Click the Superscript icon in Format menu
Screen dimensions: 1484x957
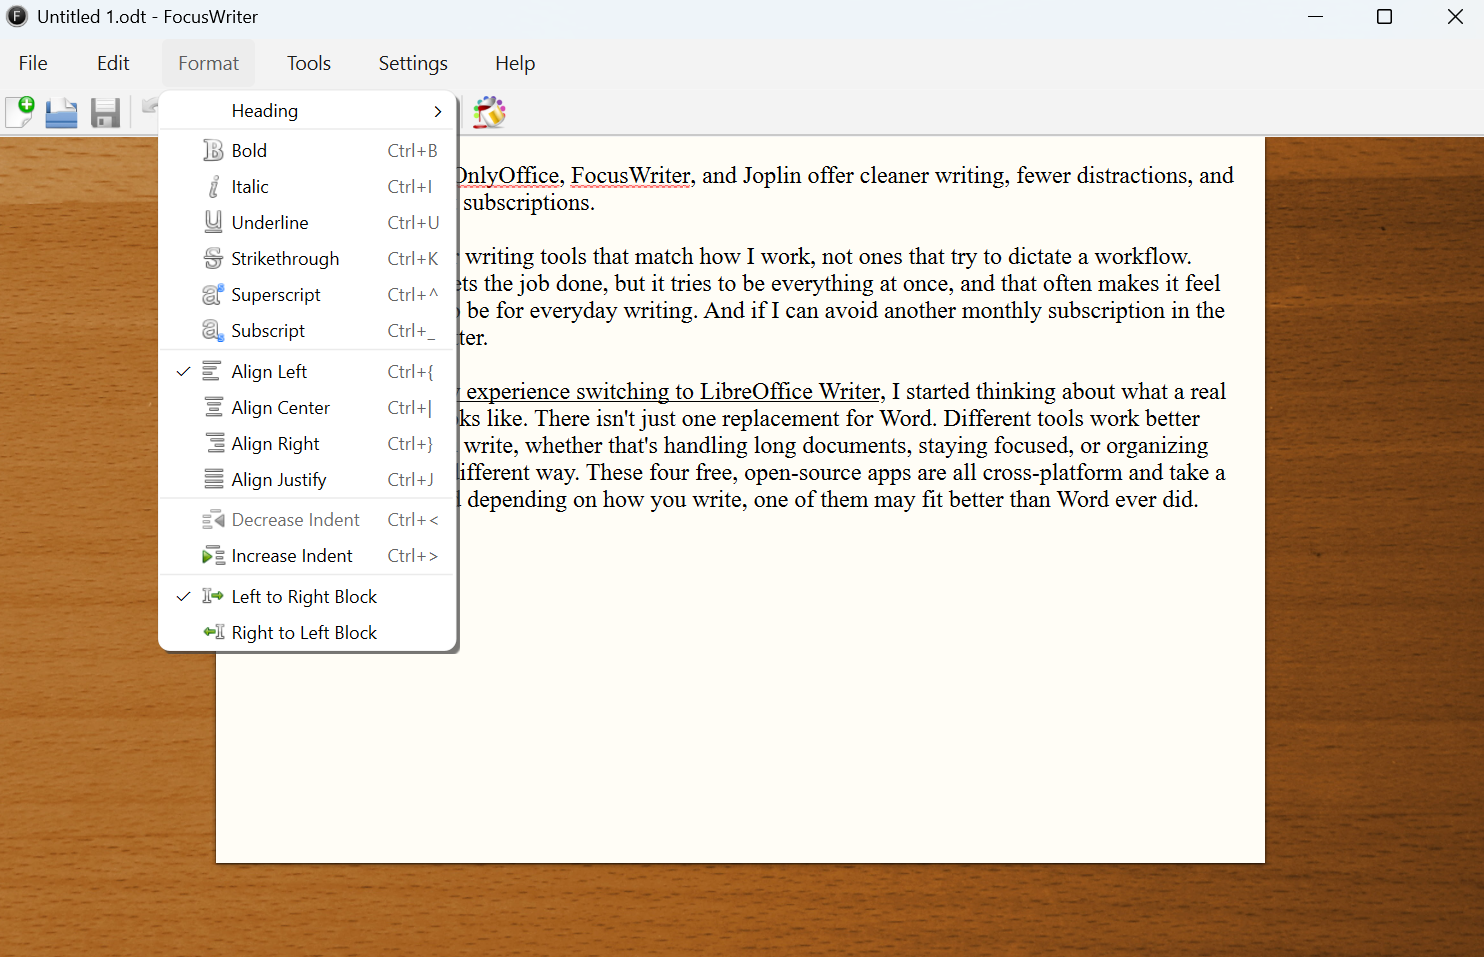[x=213, y=294]
